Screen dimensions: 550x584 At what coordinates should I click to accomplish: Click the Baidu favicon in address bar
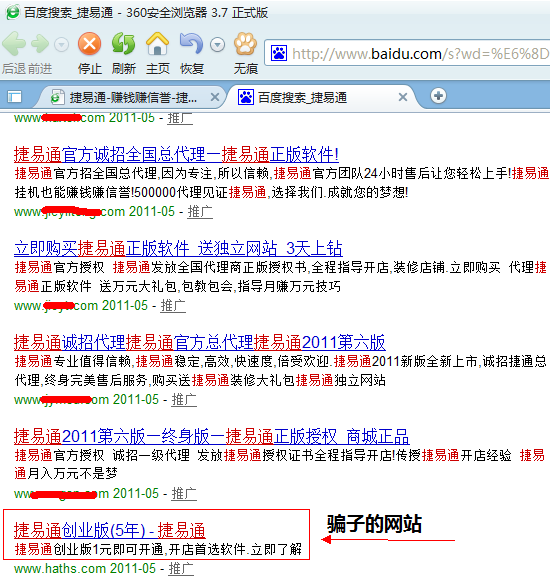pyautogui.click(x=279, y=53)
